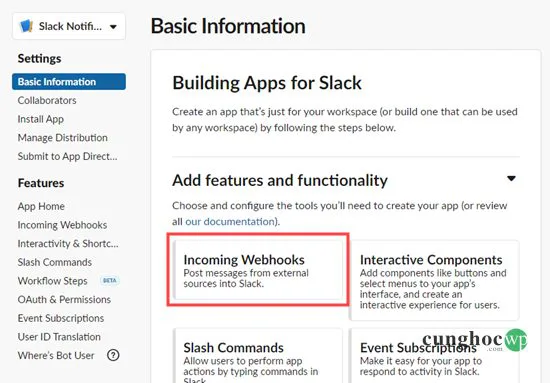
Task: Open User ID Translation page
Action: tap(59, 337)
